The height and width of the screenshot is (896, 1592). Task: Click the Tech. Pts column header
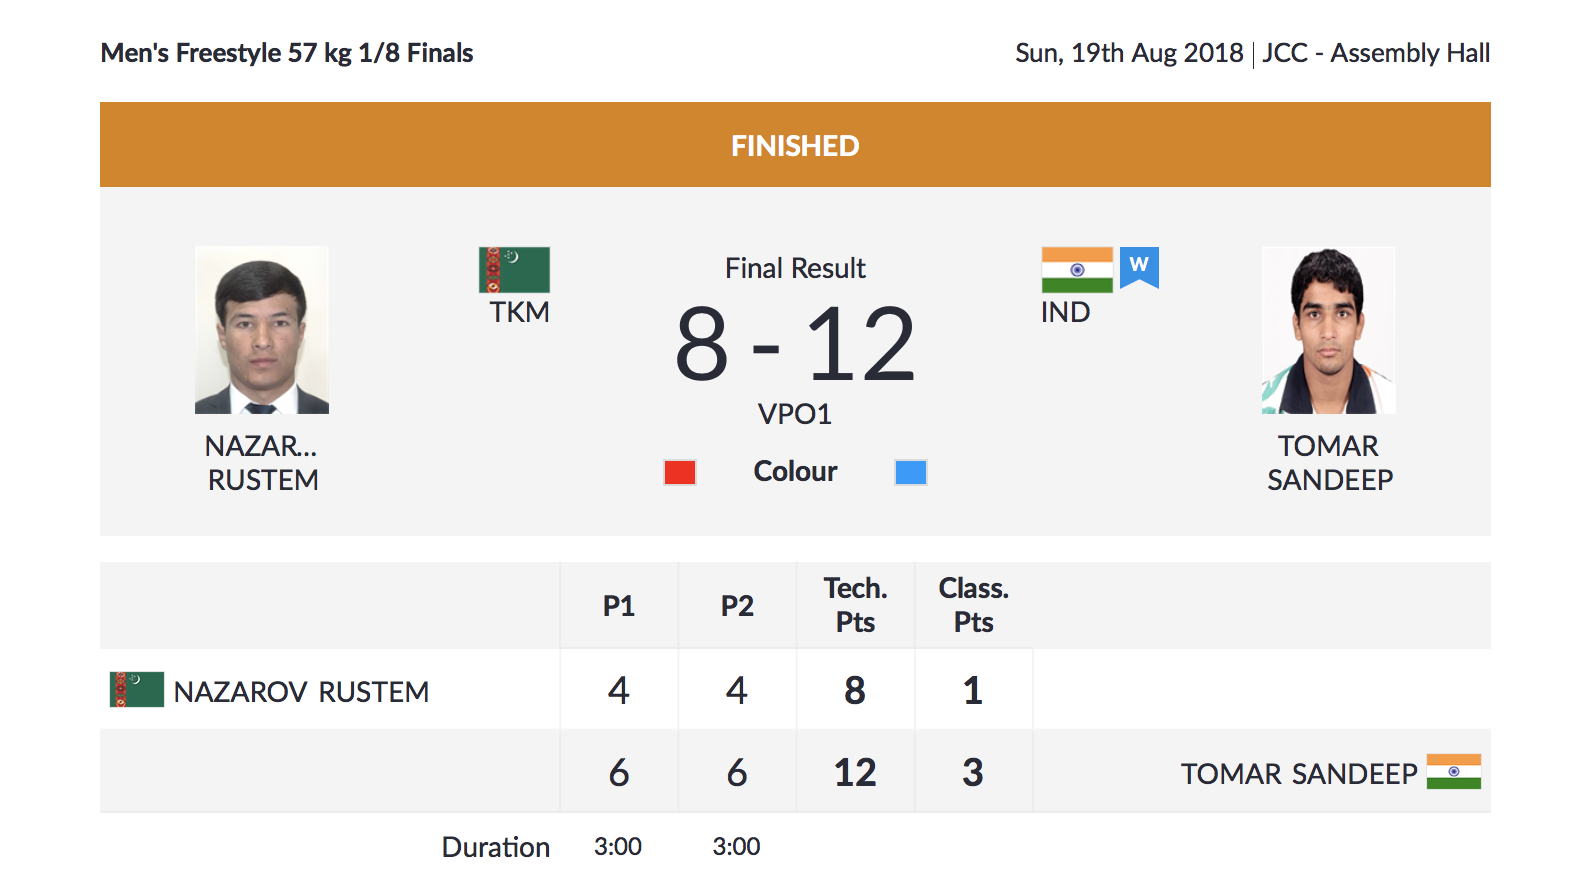pos(855,605)
